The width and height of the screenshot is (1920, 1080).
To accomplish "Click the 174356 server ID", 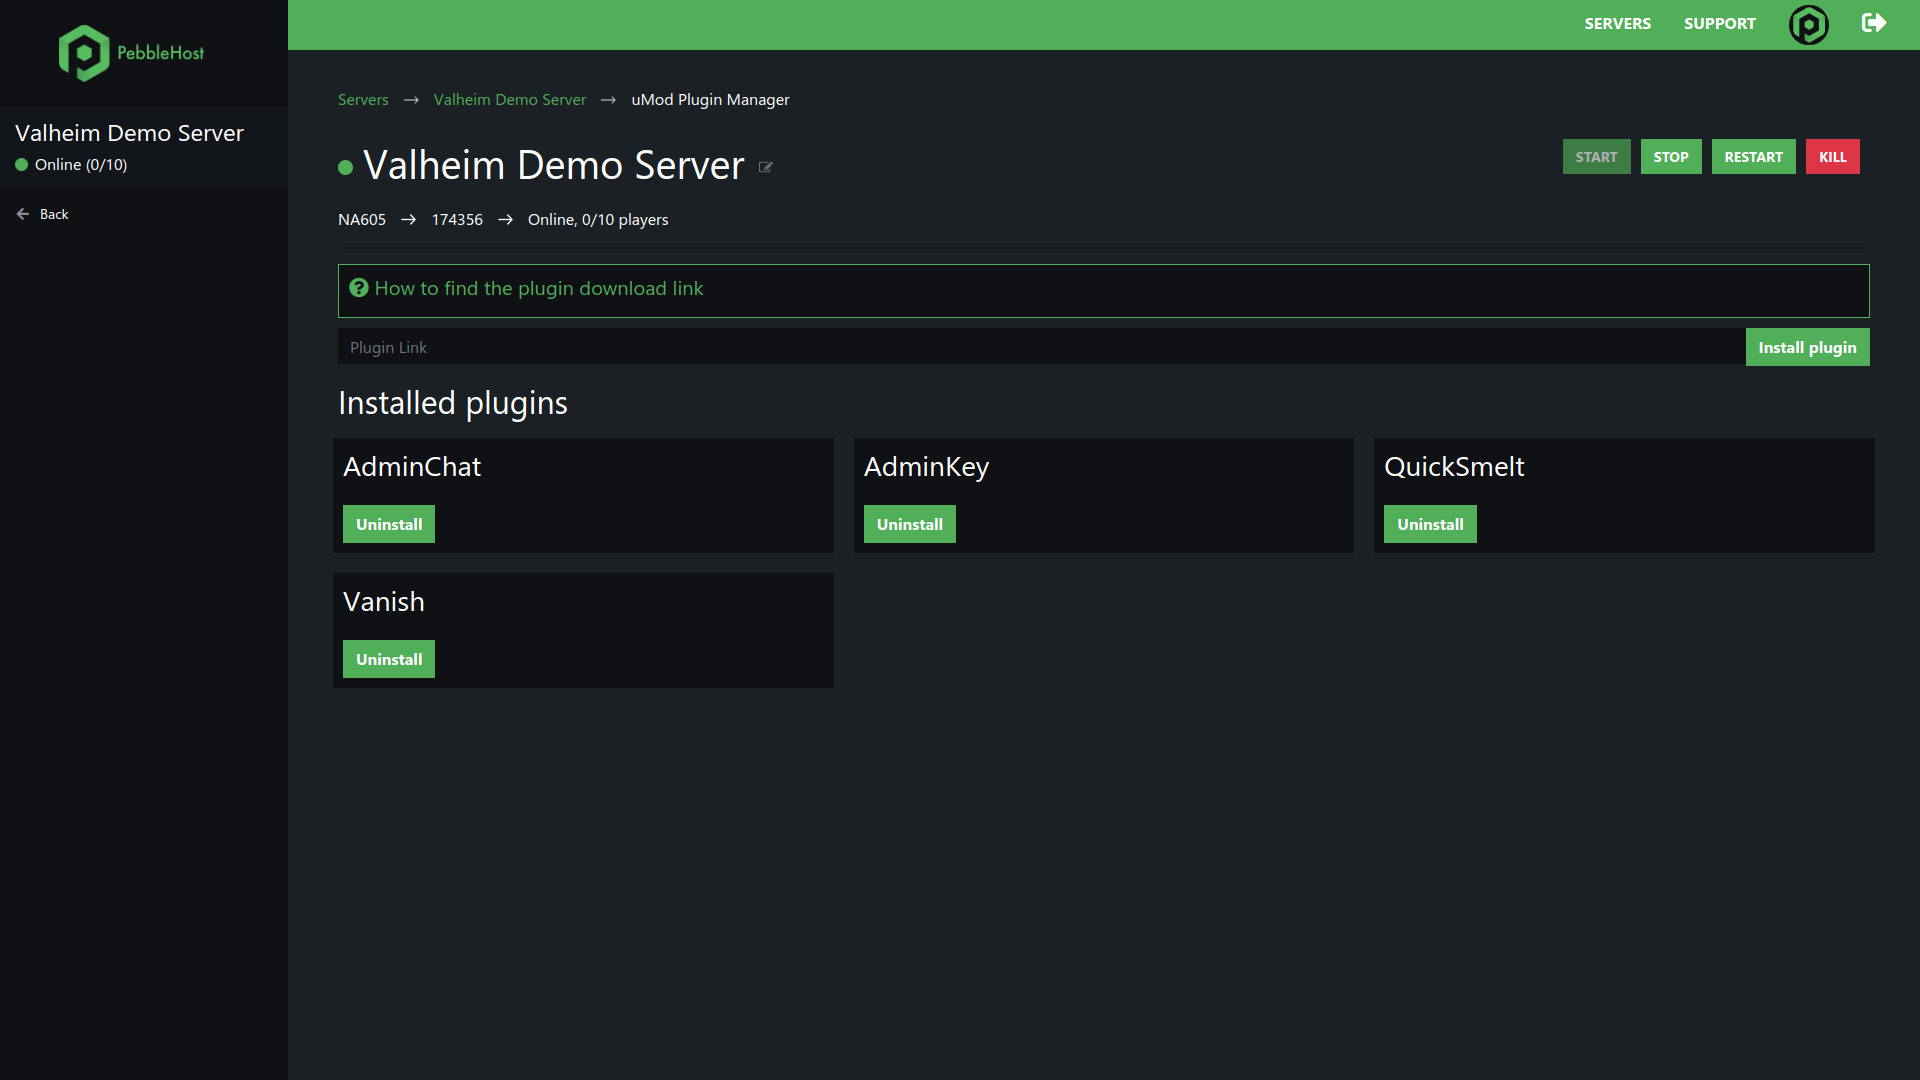I will (x=457, y=220).
